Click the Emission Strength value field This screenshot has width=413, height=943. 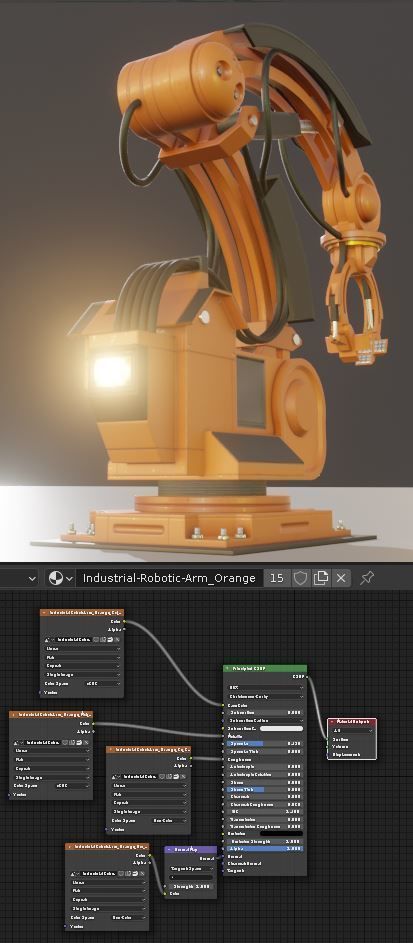click(x=265, y=841)
